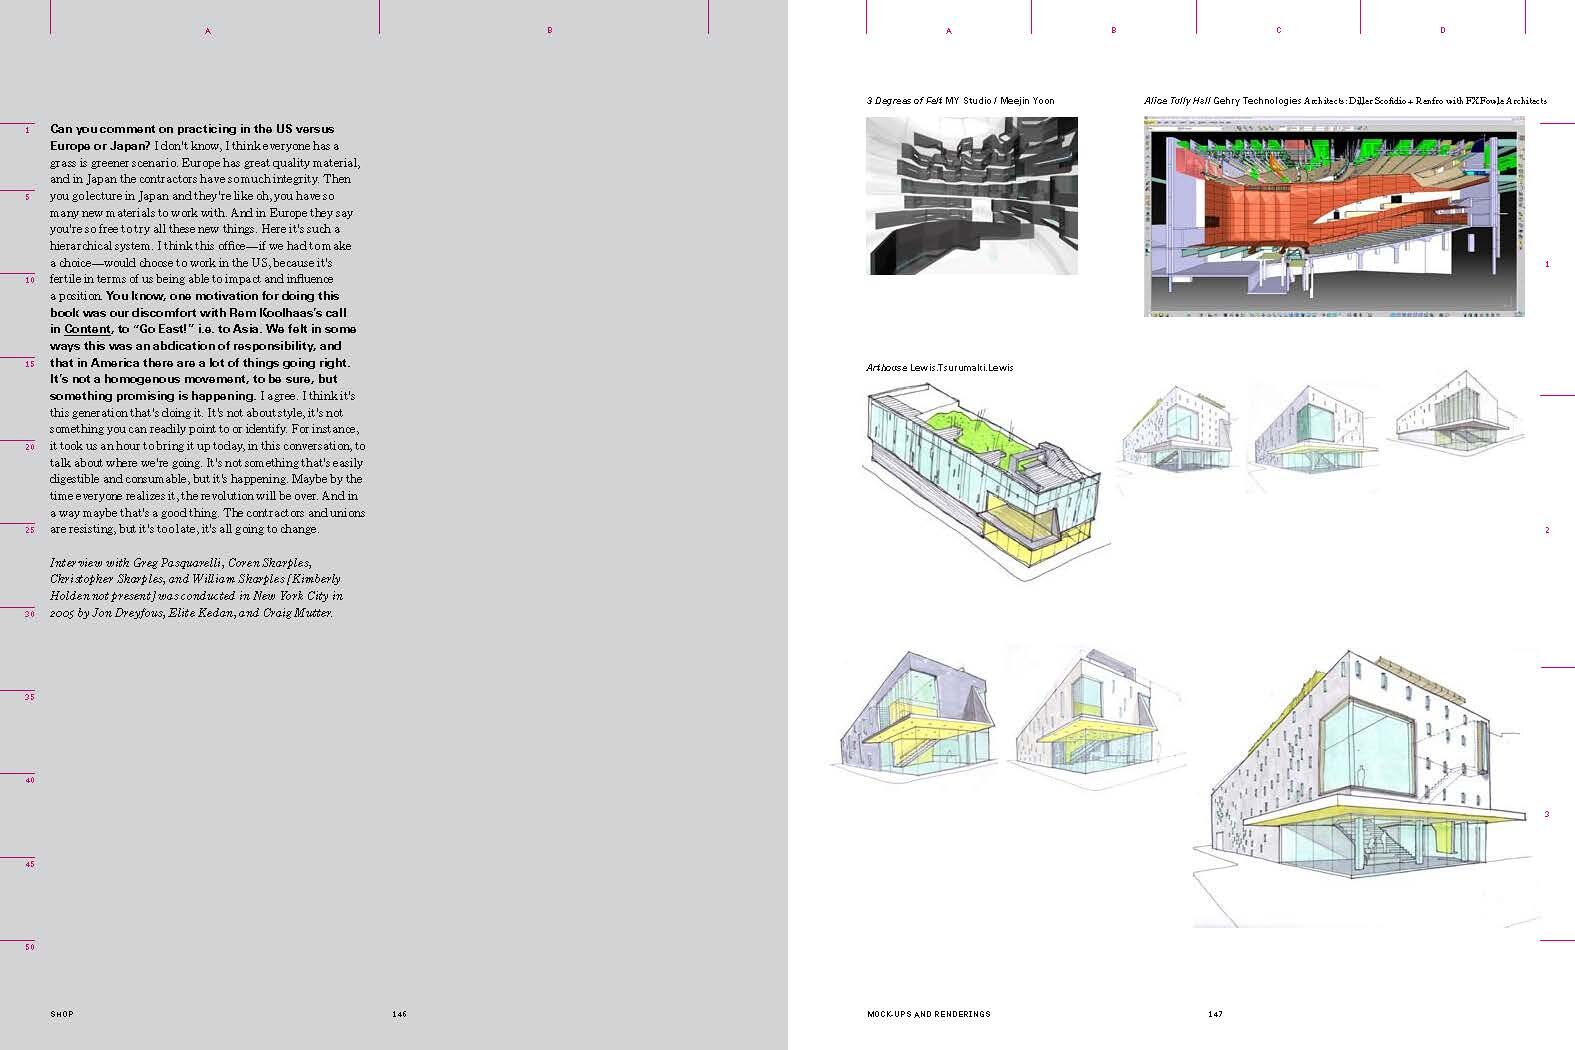The width and height of the screenshot is (1575, 1050).
Task: Click page number 147 in the footer
Action: (x=1215, y=1014)
